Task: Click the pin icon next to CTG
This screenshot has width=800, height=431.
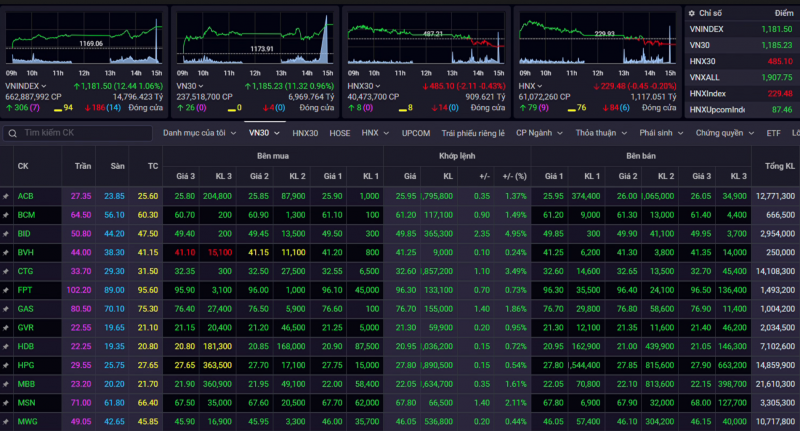Action: 6,271
